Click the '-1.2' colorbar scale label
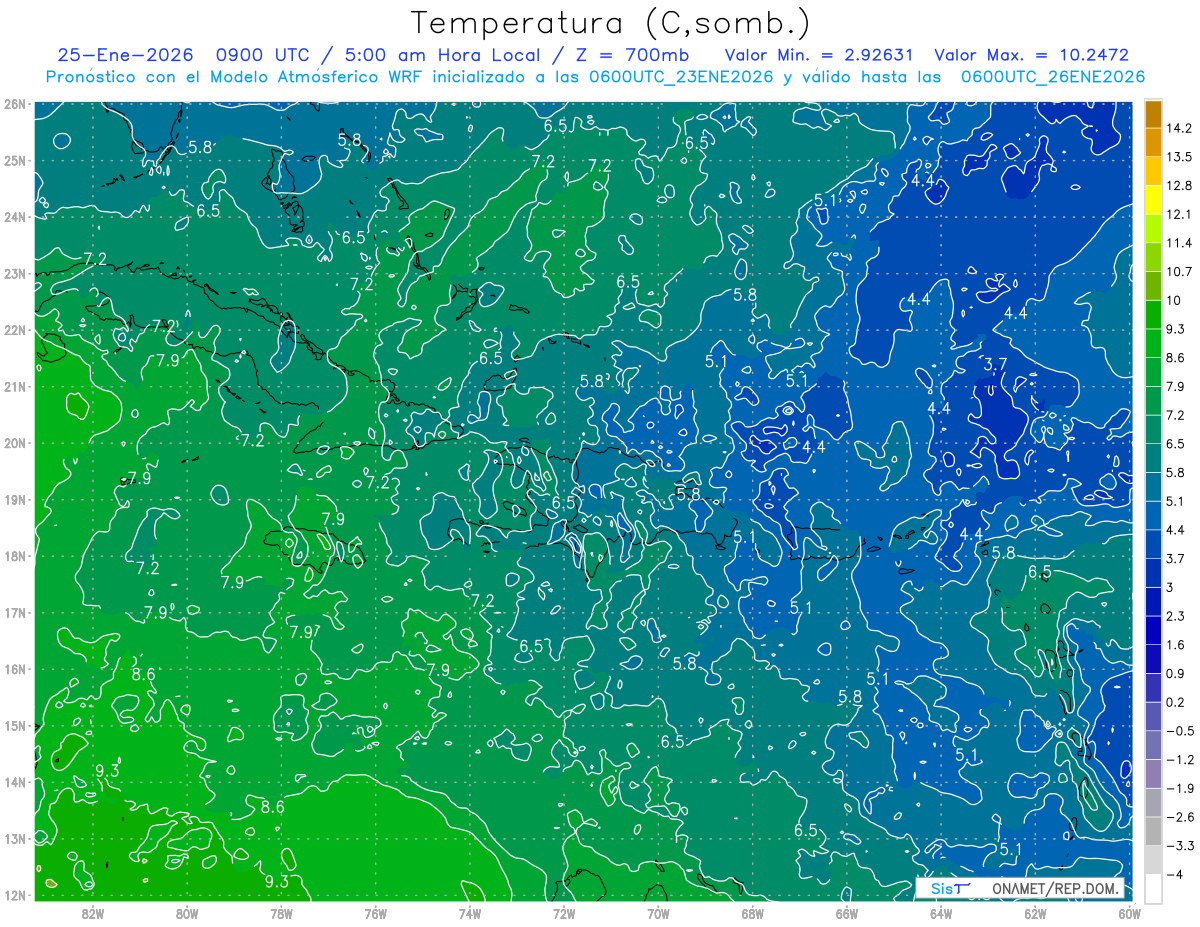Viewport: 1200px width, 927px height. (x=1182, y=759)
